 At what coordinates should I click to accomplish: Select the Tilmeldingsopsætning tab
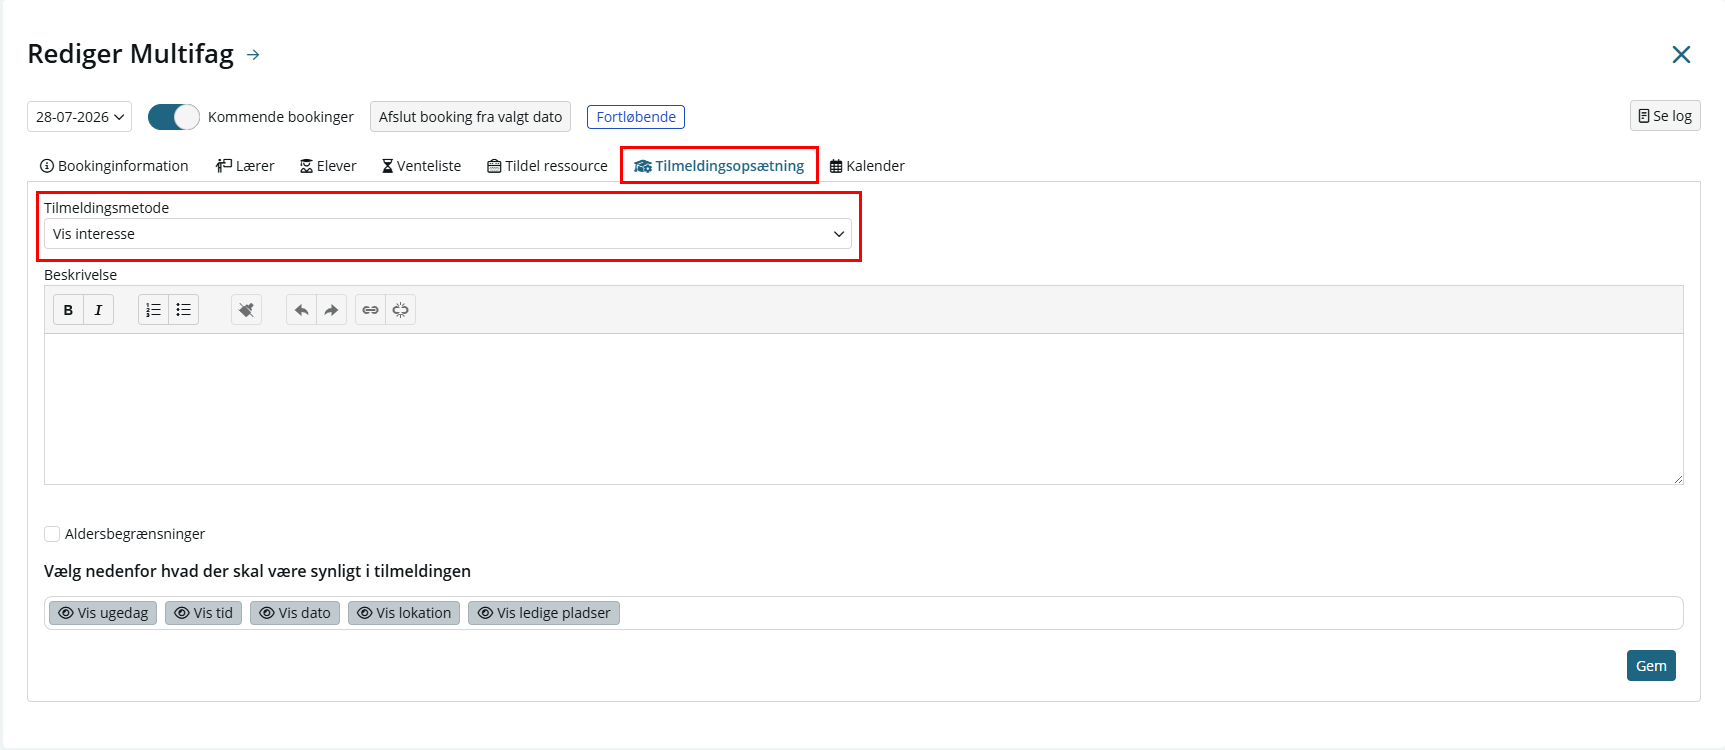click(719, 166)
